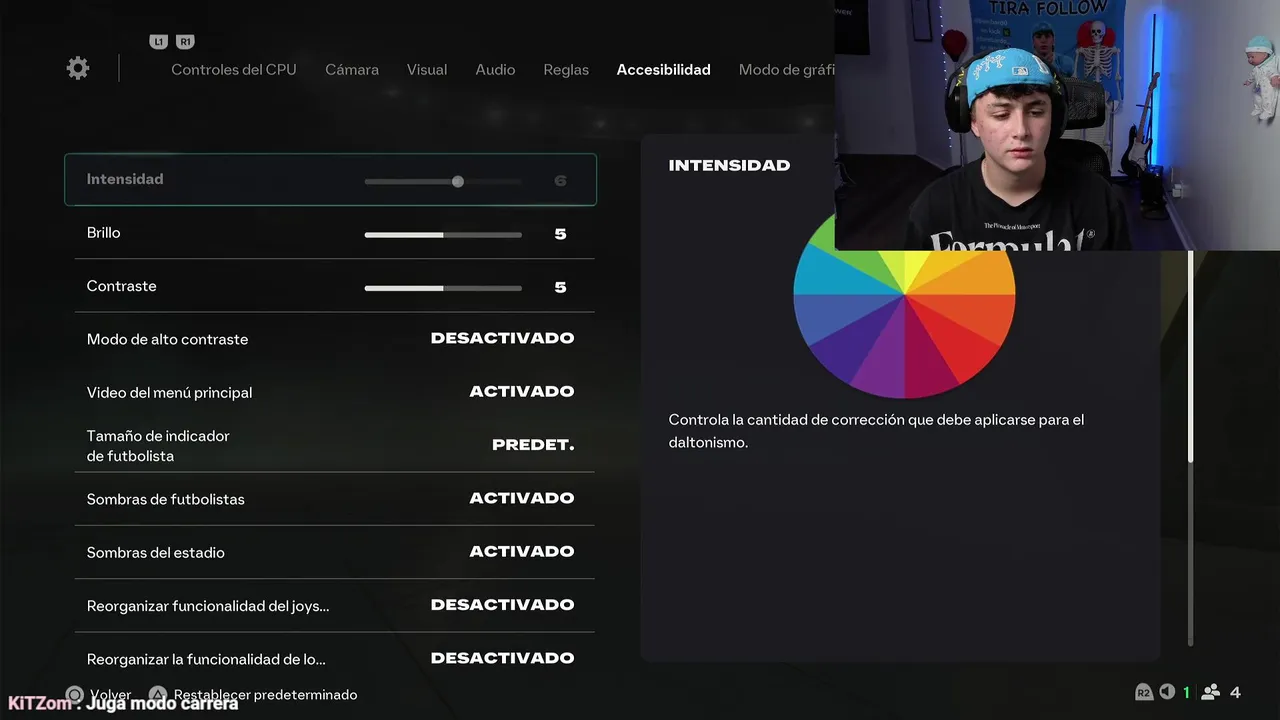Toggle Sombras del estadio setting
Screen dimensions: 1280x720
[335, 552]
